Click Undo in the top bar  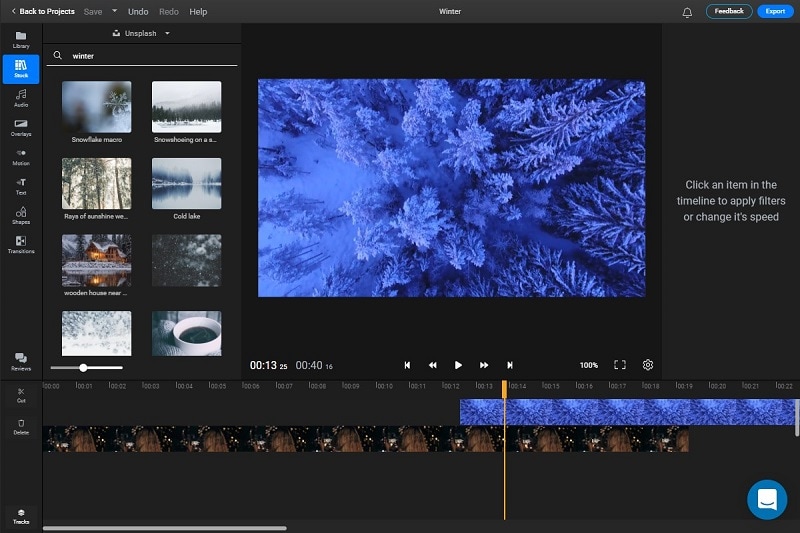point(138,12)
